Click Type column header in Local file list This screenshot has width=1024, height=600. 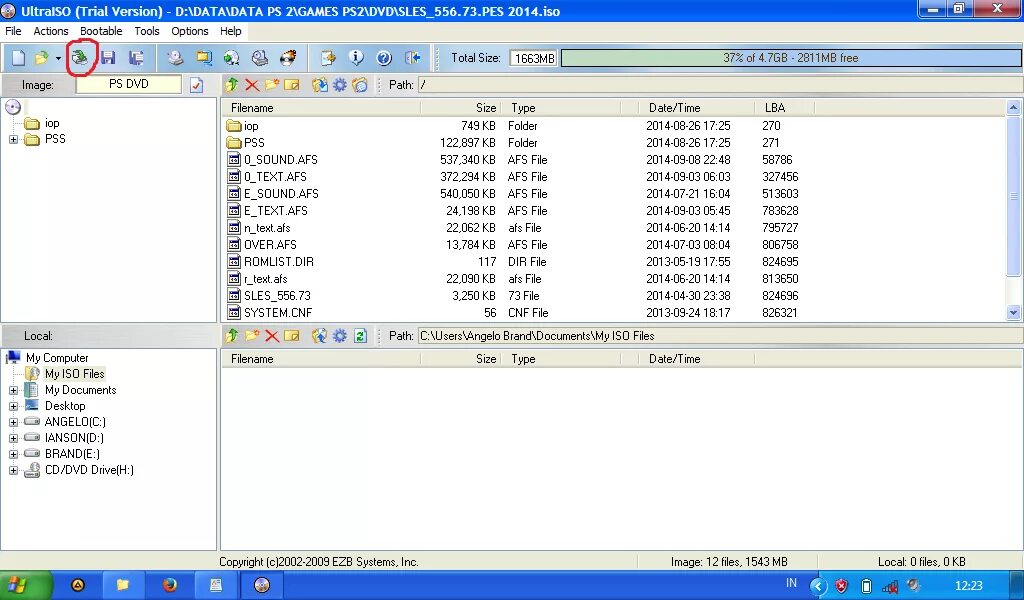(x=560, y=358)
